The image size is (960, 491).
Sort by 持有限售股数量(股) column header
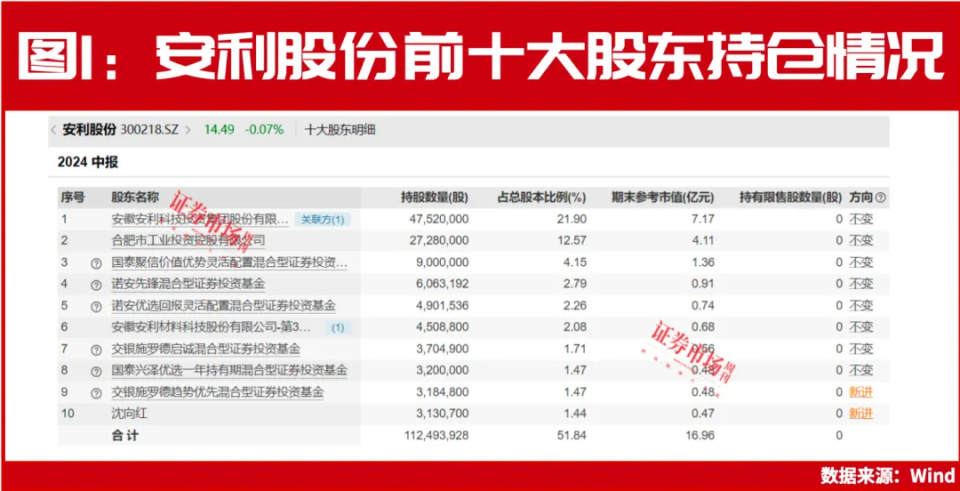click(790, 198)
